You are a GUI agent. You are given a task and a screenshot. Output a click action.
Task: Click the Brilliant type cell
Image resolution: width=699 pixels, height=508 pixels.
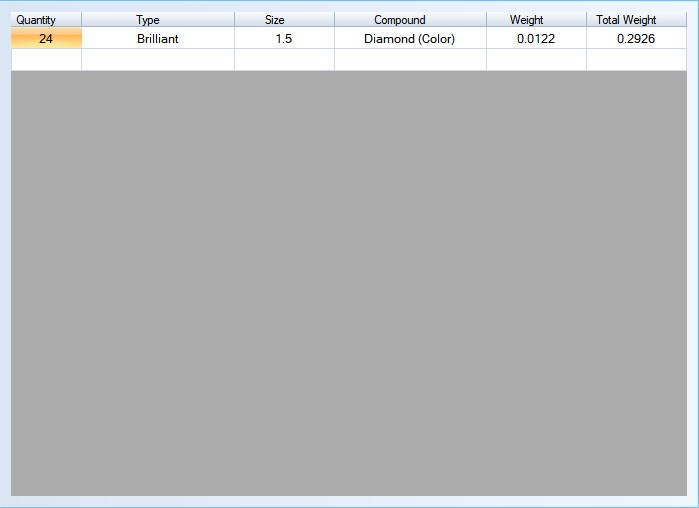158,39
